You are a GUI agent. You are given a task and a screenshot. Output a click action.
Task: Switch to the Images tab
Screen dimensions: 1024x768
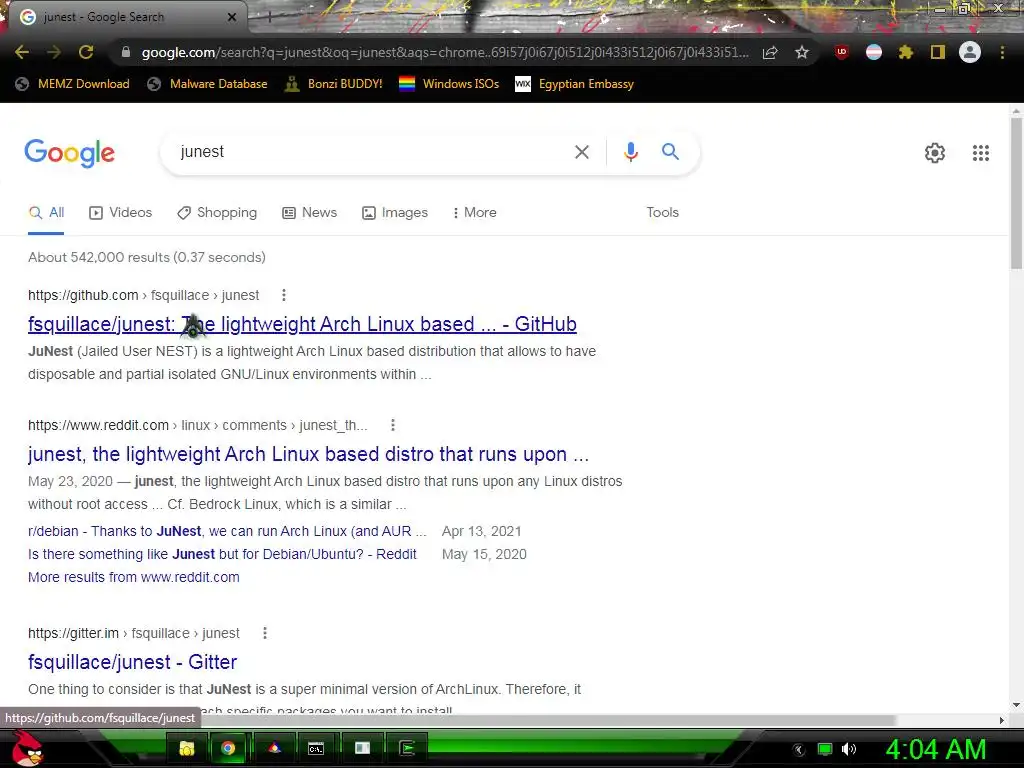point(395,212)
